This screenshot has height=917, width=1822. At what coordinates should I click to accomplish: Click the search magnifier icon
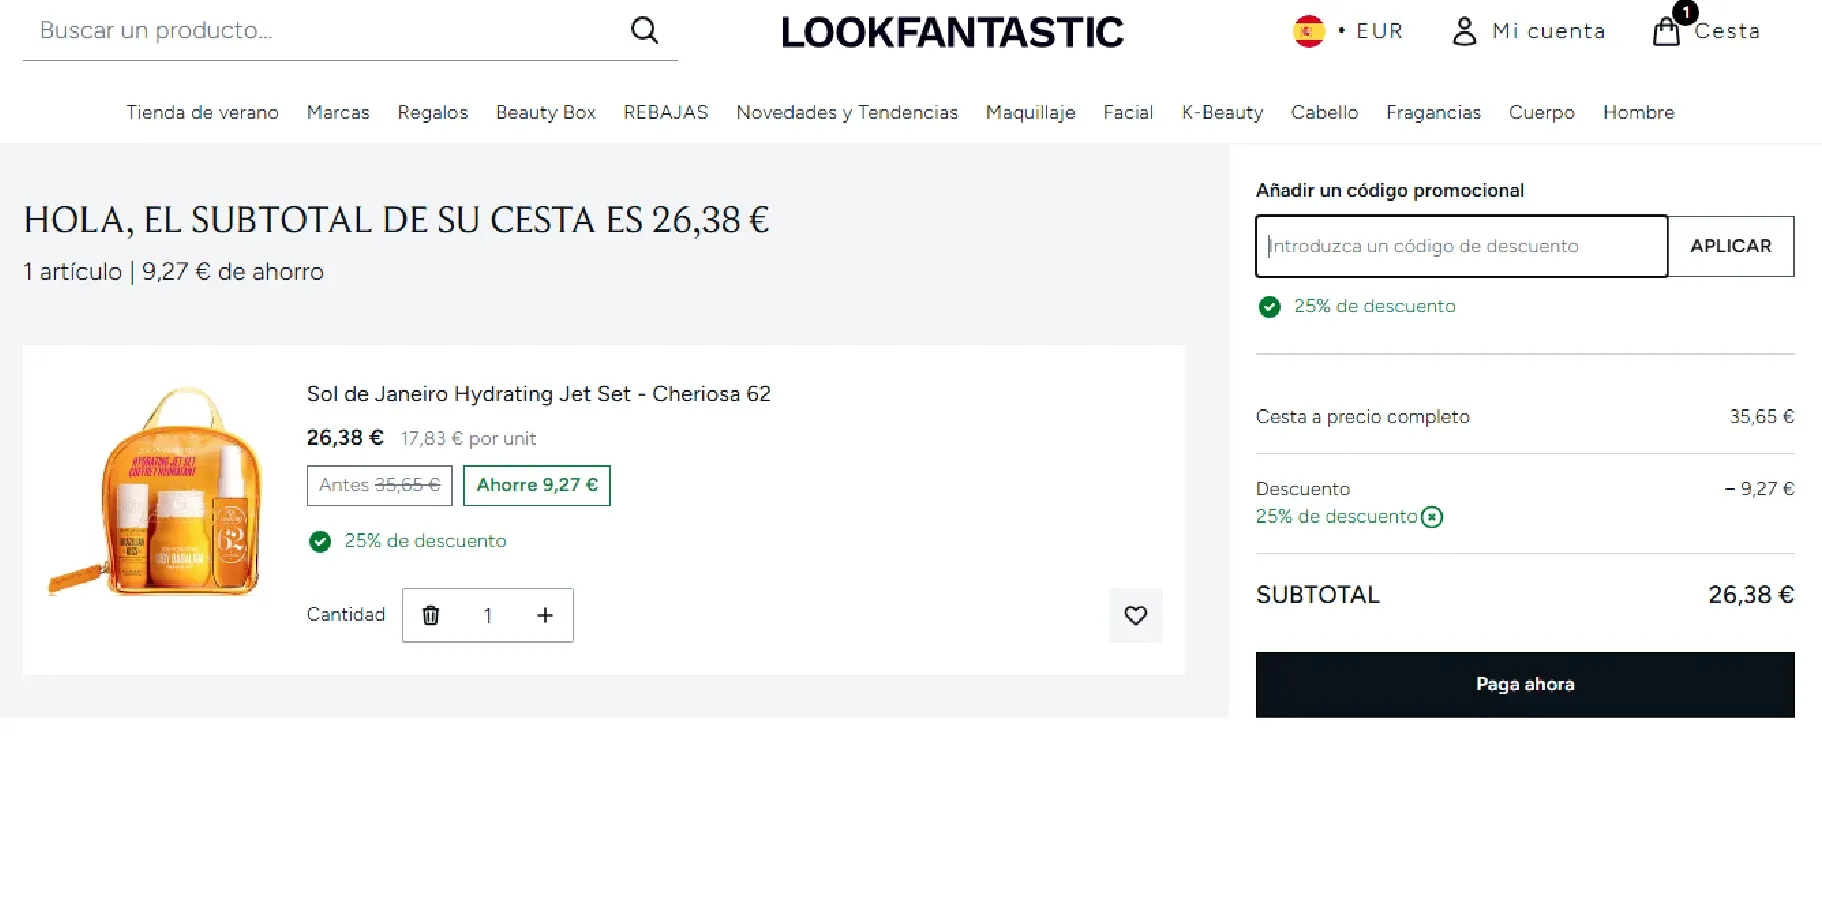645,31
